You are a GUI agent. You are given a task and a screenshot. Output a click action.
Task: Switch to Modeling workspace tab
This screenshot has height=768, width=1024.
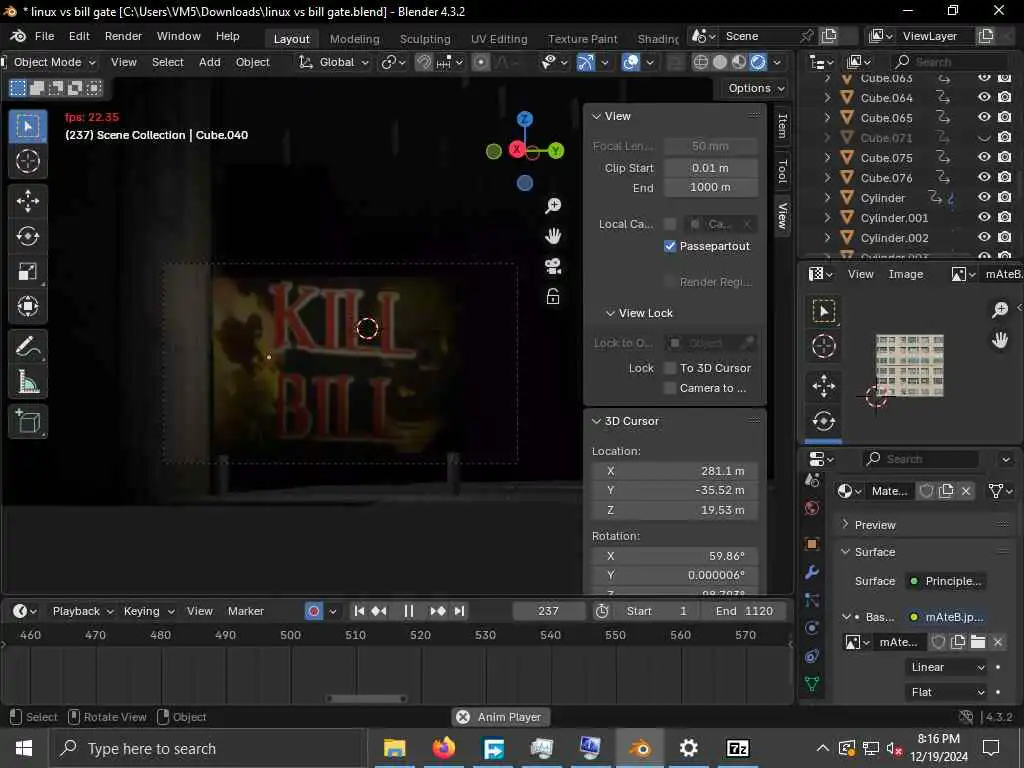point(354,39)
